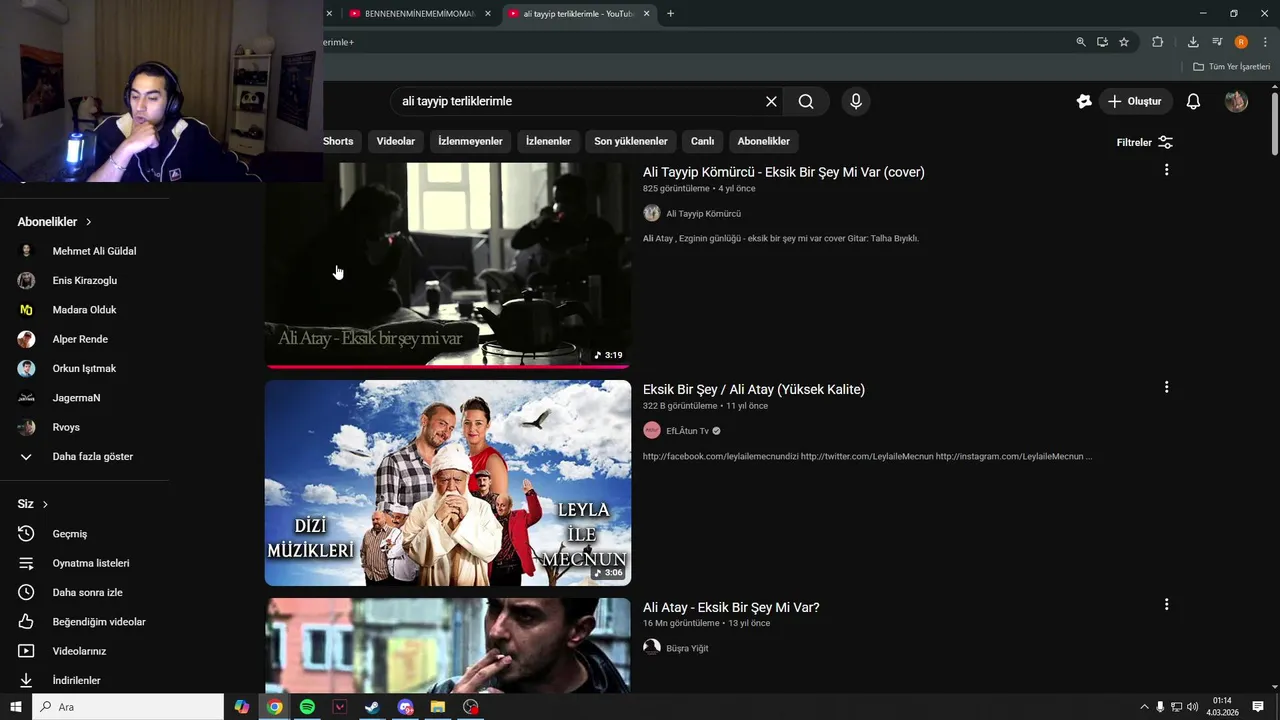This screenshot has width=1280, height=720.
Task: Select the İzlenenler filter chip
Action: pos(548,141)
